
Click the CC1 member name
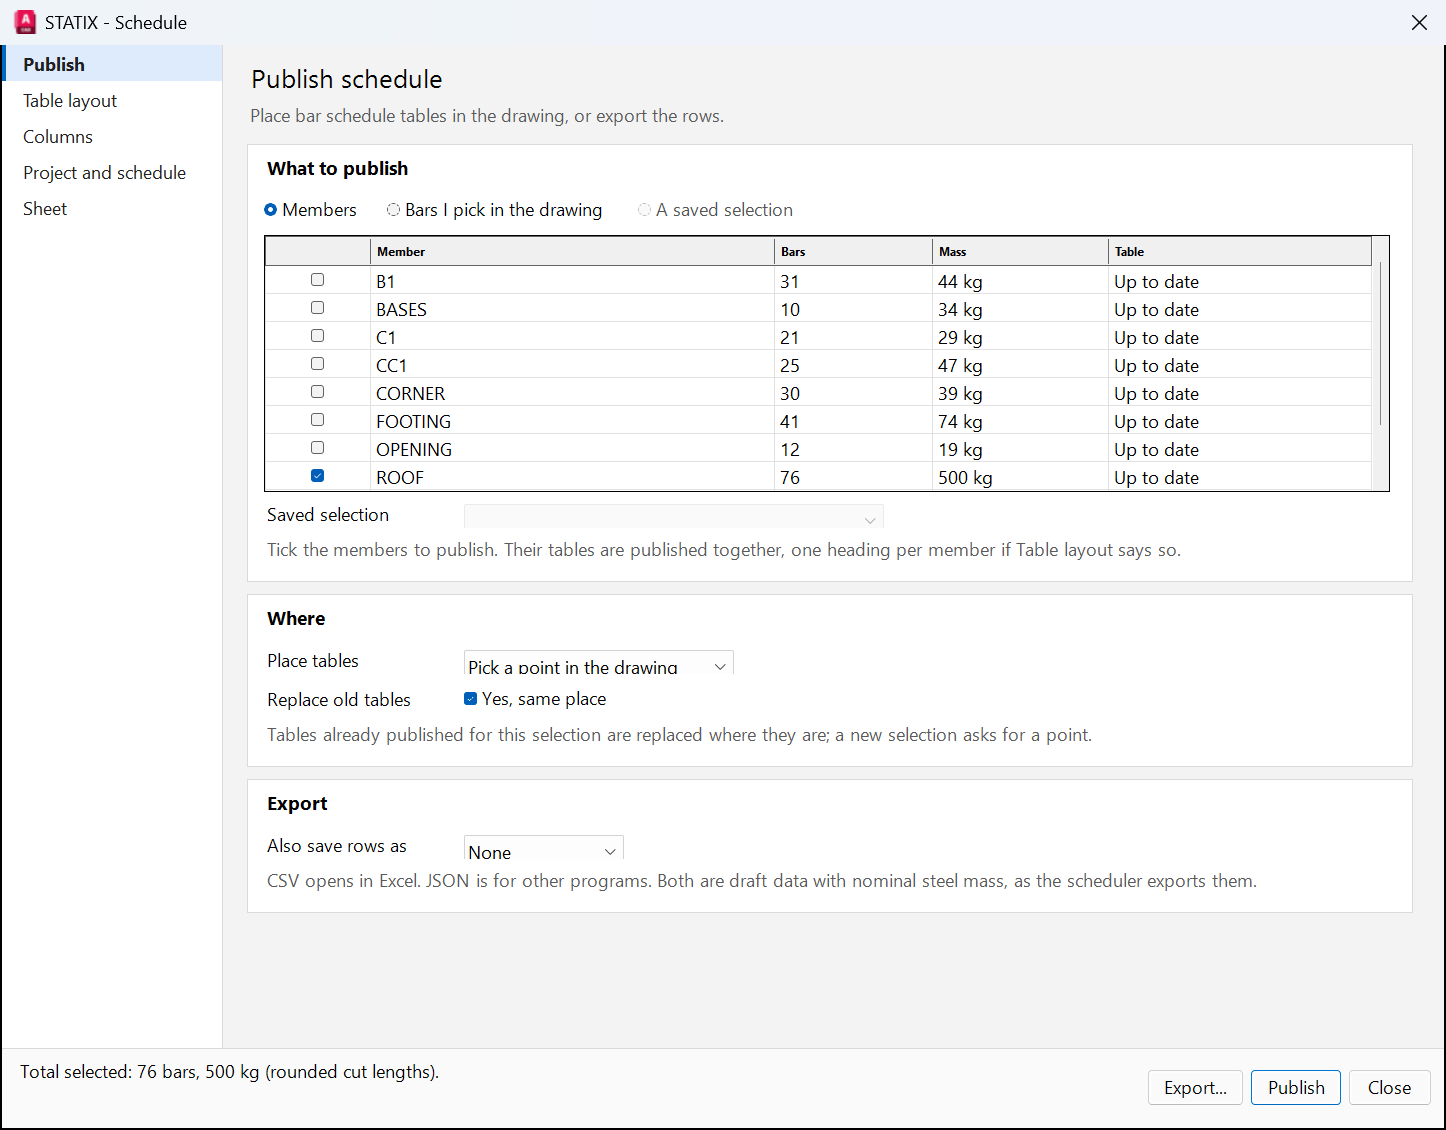[391, 366]
